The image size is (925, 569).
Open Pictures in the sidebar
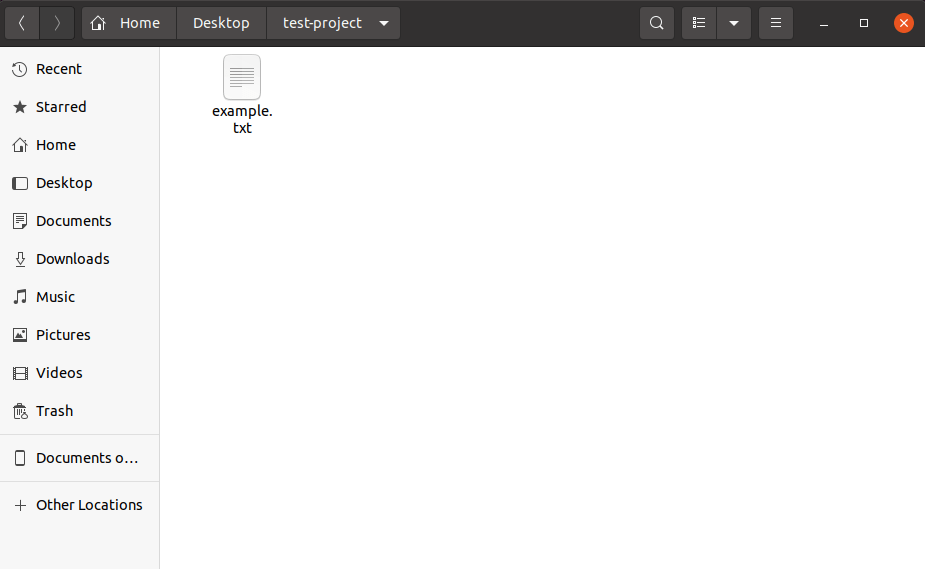[80, 335]
